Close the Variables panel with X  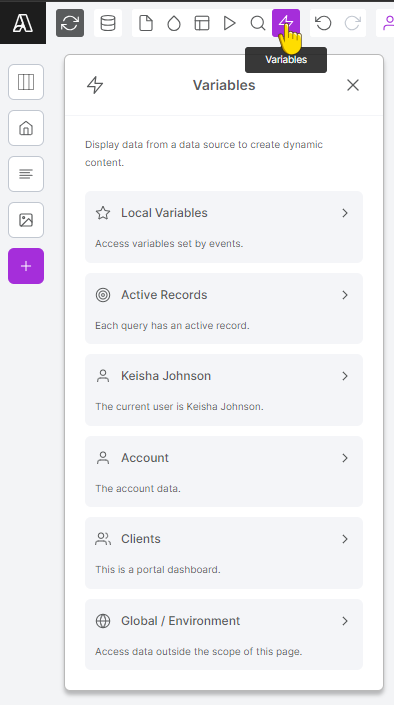tap(353, 85)
